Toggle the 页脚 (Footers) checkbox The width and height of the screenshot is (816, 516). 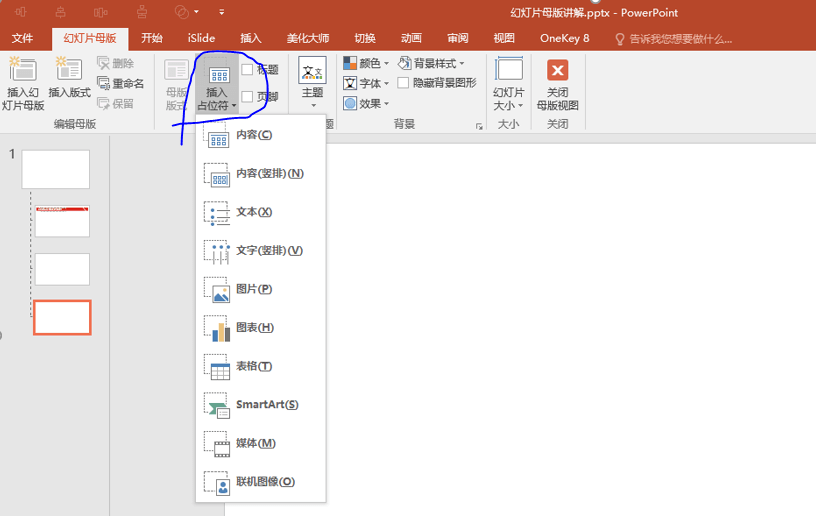pyautogui.click(x=248, y=97)
